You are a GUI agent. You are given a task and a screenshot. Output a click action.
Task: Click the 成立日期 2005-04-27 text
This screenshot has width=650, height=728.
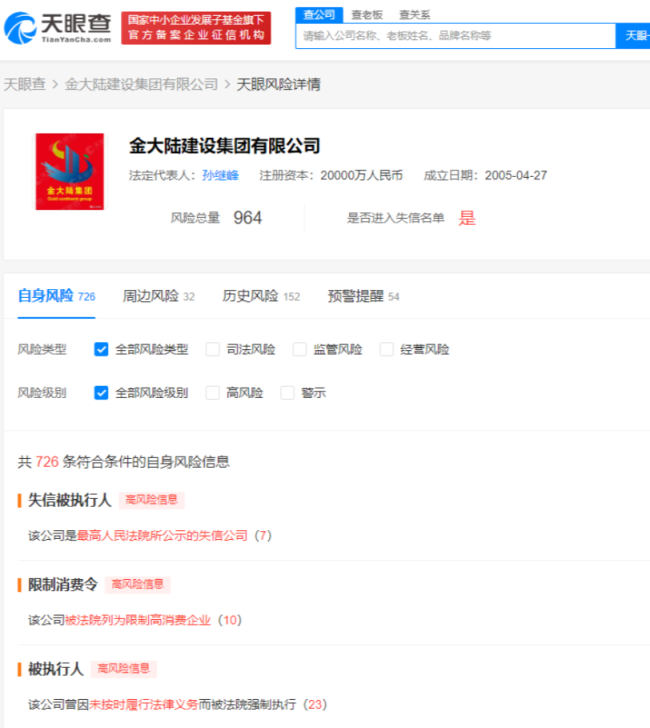coord(485,176)
